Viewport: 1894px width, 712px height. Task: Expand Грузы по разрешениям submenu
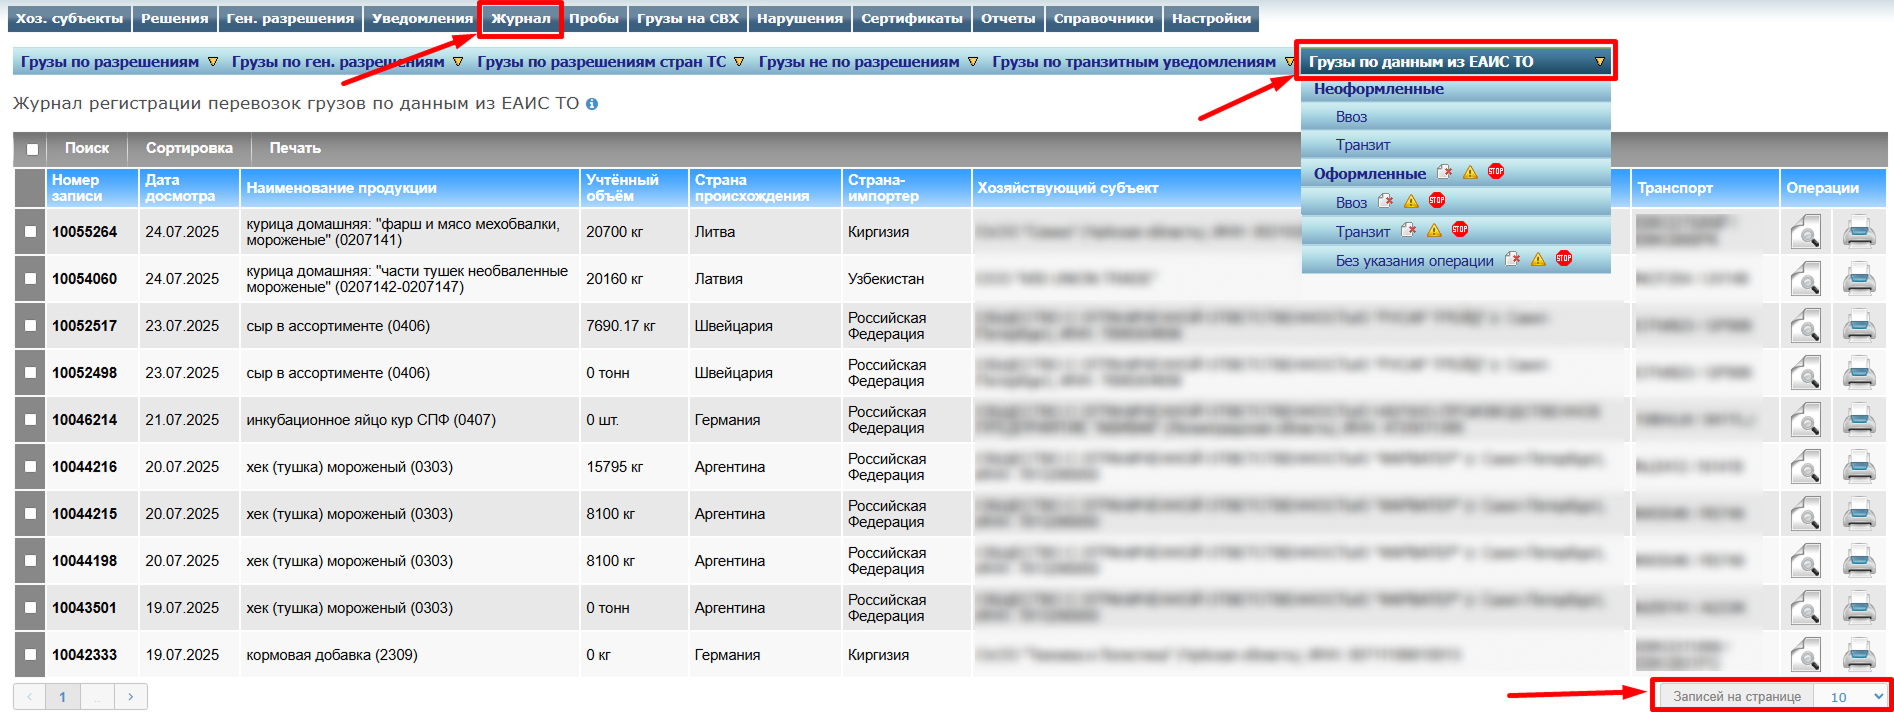pos(119,62)
